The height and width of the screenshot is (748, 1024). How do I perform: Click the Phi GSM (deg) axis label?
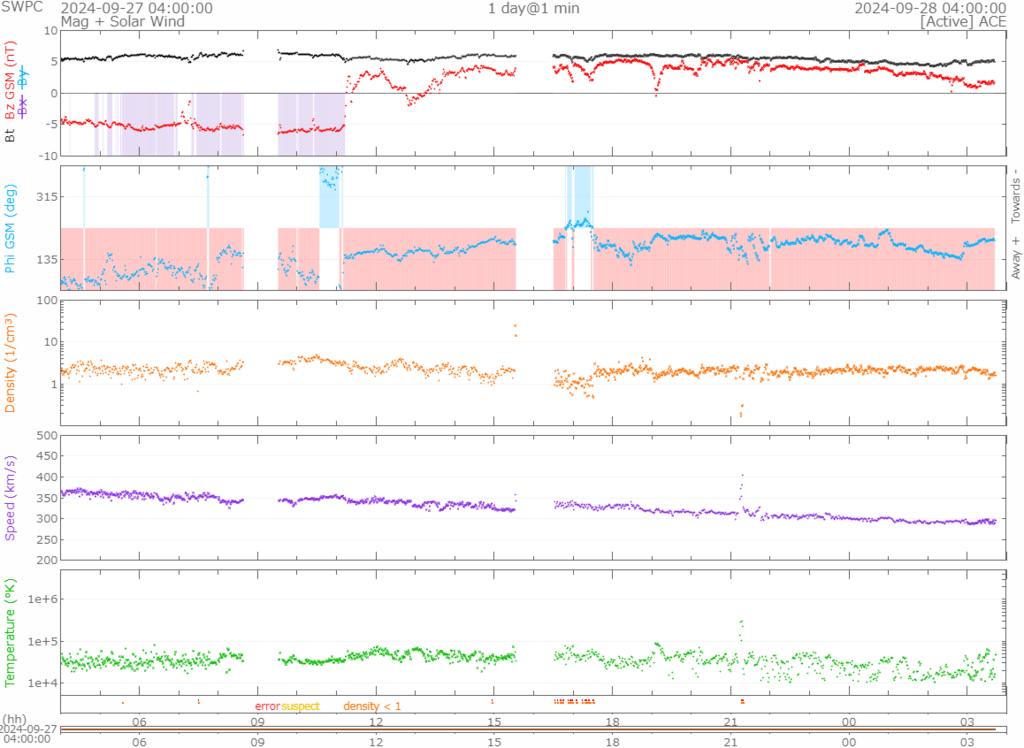pos(11,228)
